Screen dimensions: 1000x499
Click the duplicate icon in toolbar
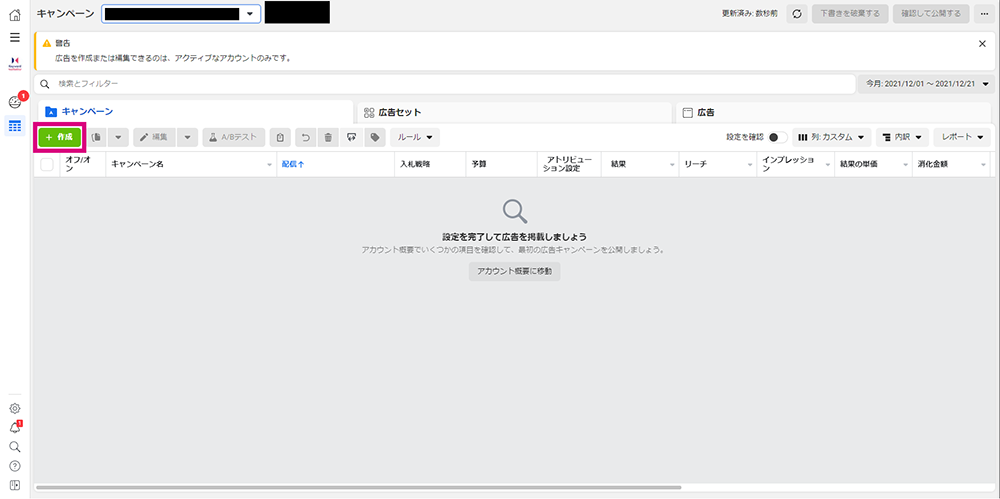click(x=97, y=137)
